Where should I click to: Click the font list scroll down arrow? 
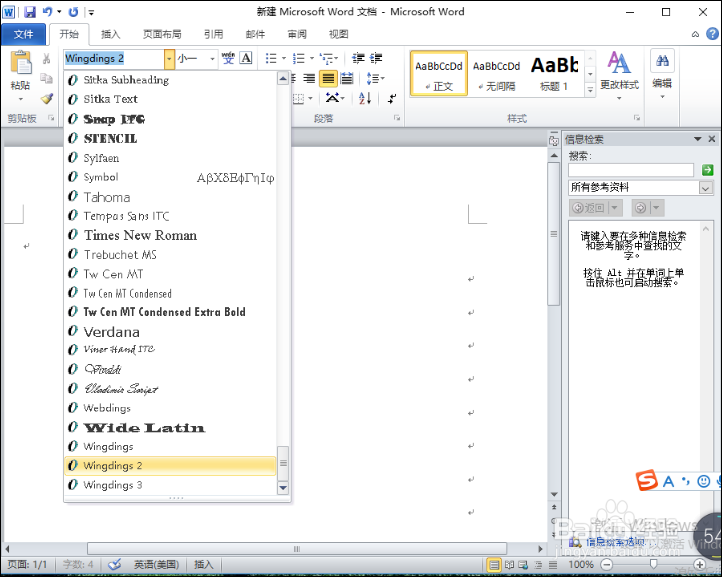[x=283, y=488]
